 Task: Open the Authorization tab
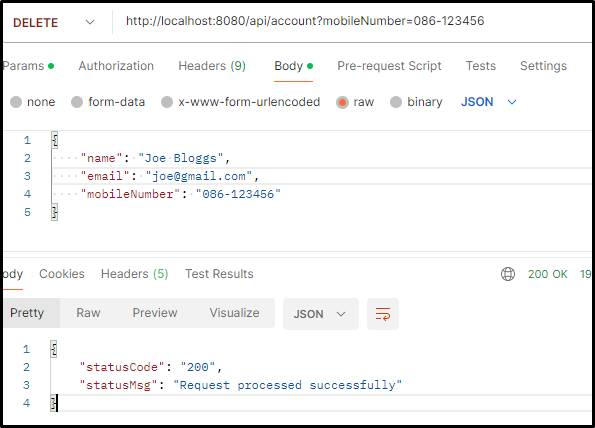click(x=116, y=66)
